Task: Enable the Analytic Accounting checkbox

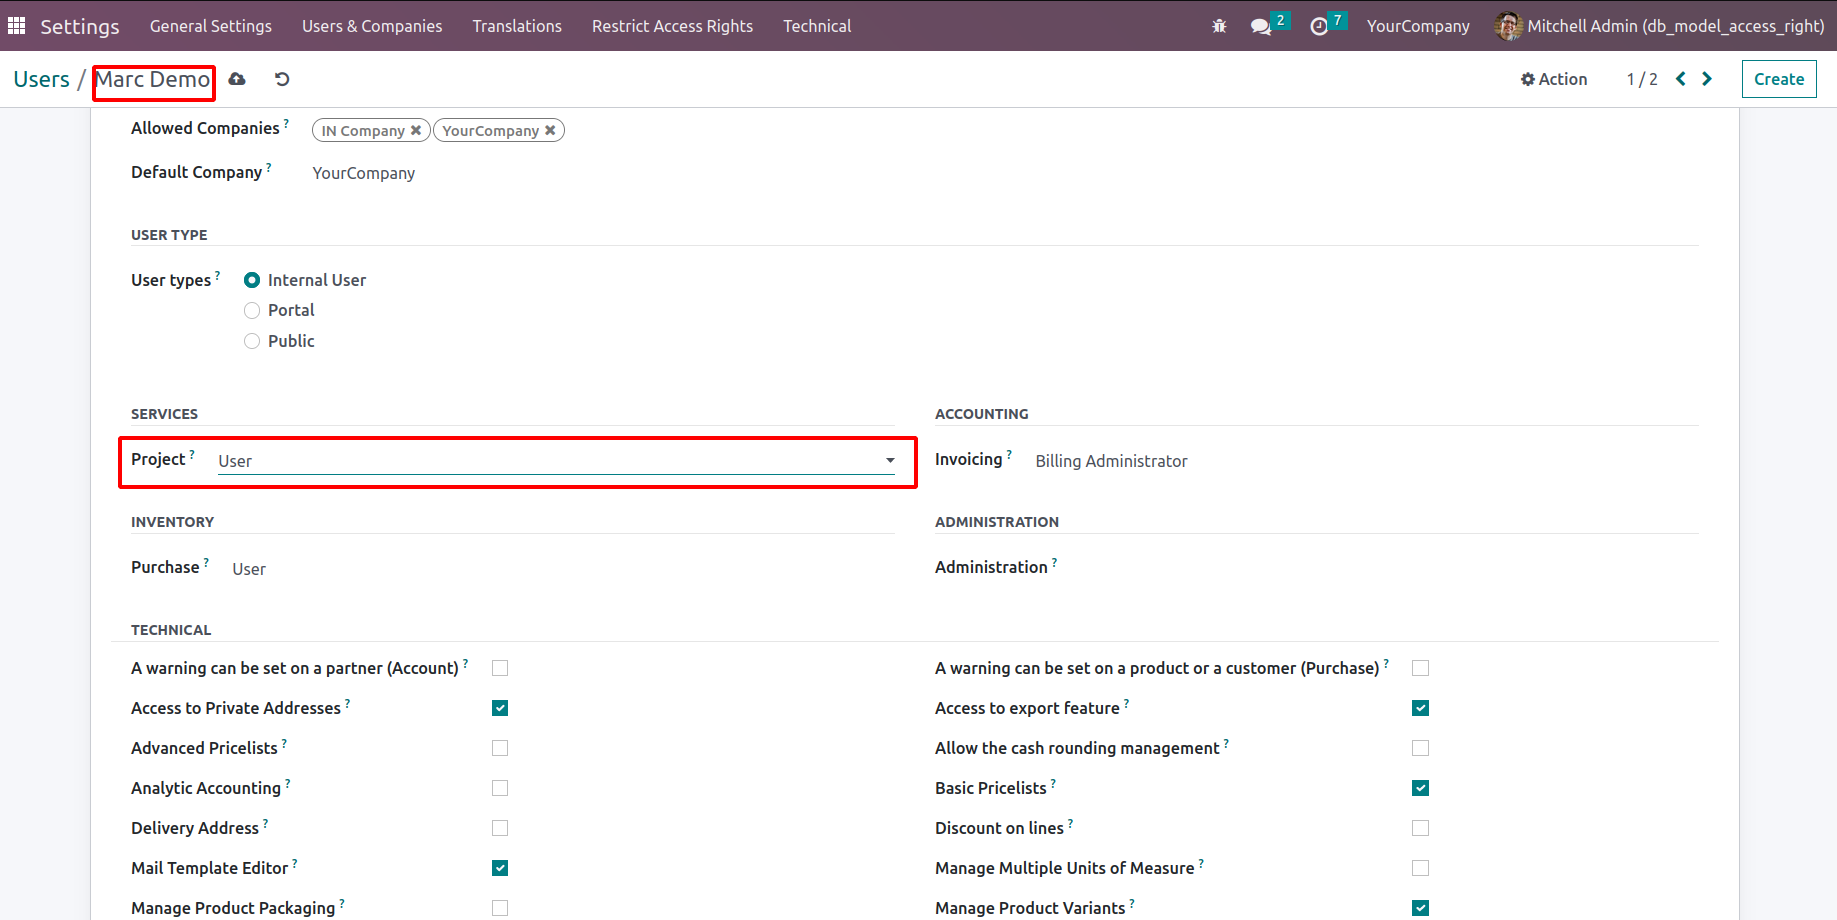Action: (x=500, y=788)
